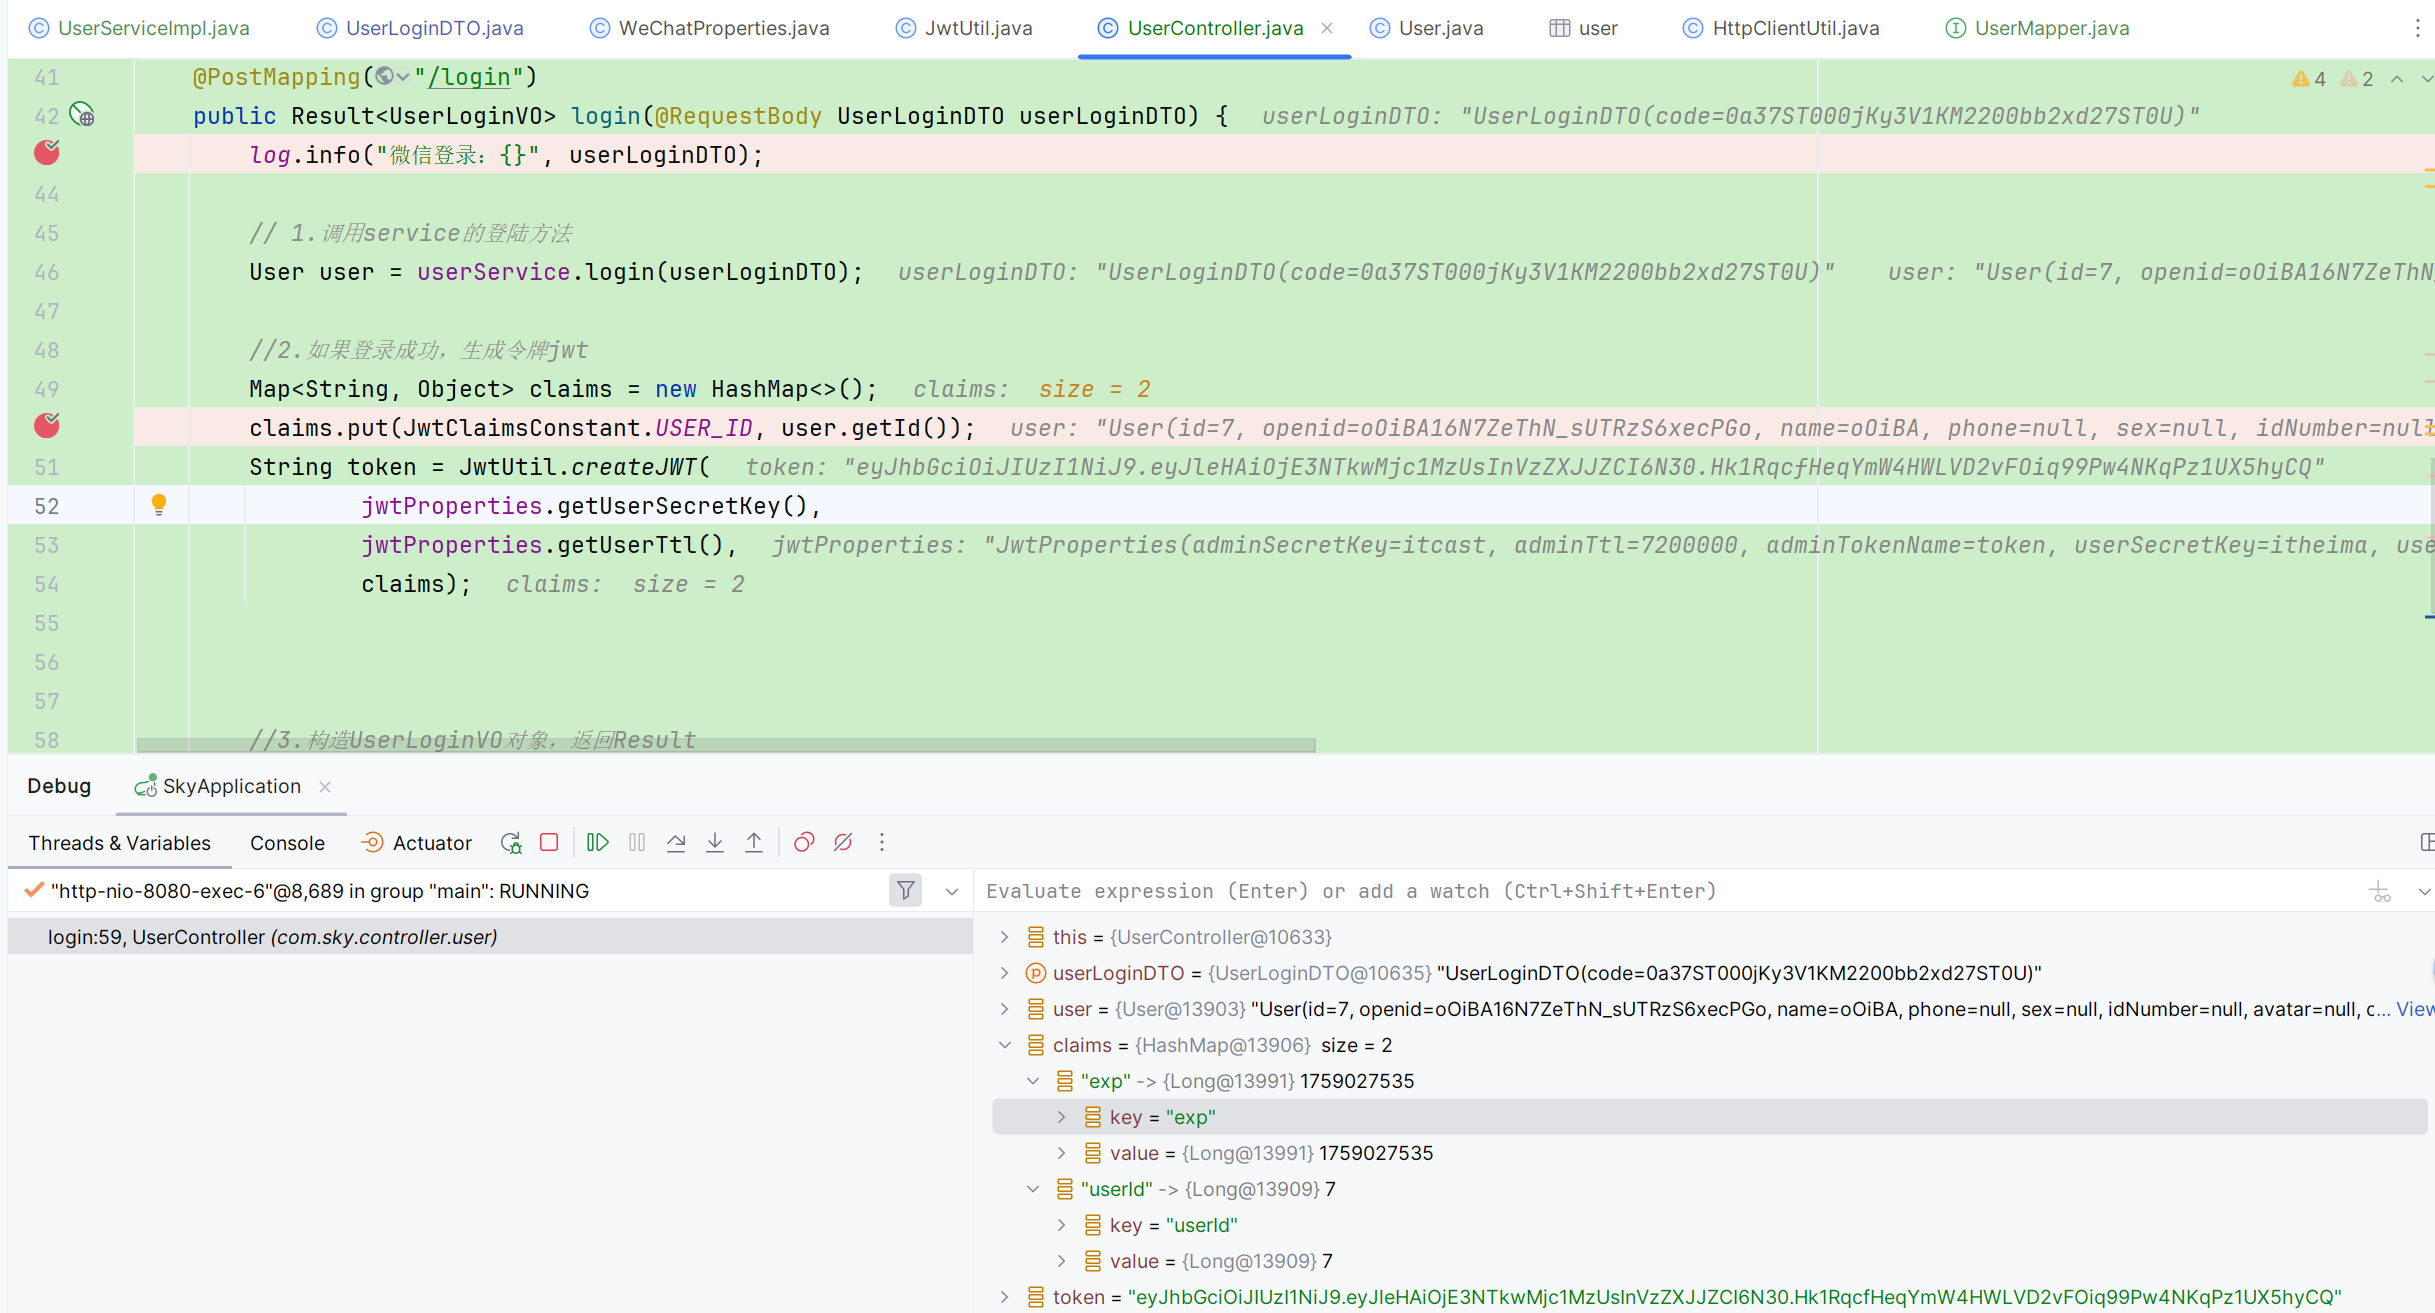Click line number 52 in the gutter
The image size is (2435, 1313).
[x=47, y=506]
